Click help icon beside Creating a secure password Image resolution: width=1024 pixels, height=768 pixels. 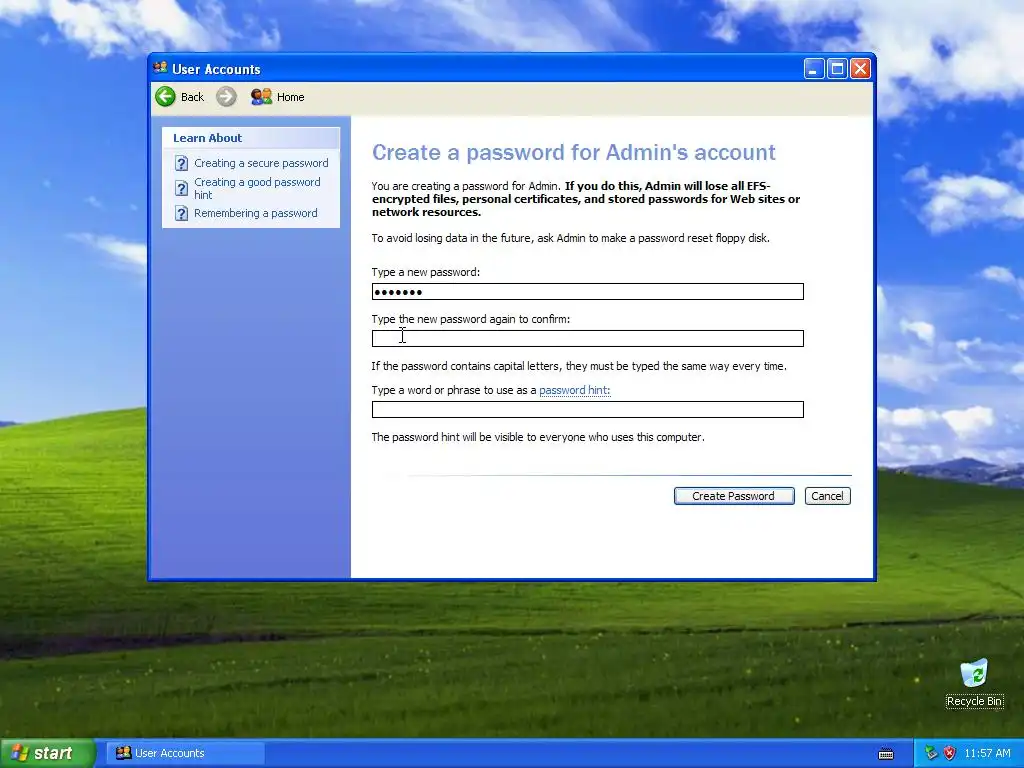pos(182,163)
